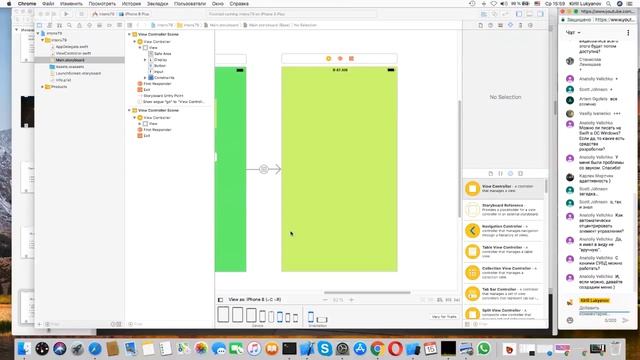Zoom in the storyboard canvas
Screen dimensions: 640x360
[351, 300]
